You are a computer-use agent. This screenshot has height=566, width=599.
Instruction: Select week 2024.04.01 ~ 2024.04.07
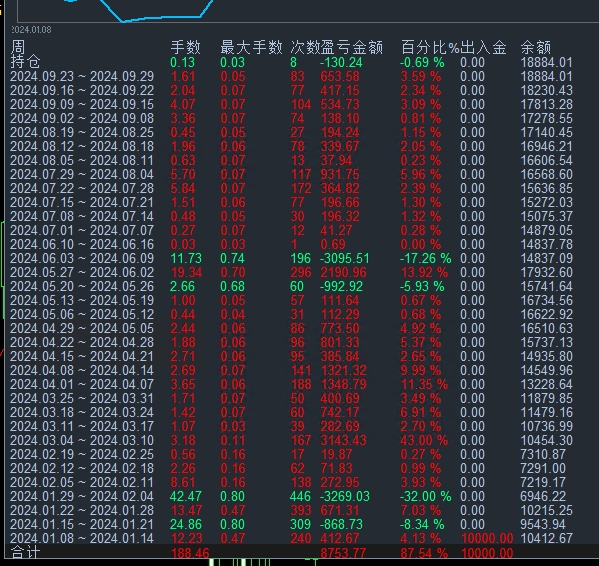[x=82, y=385]
